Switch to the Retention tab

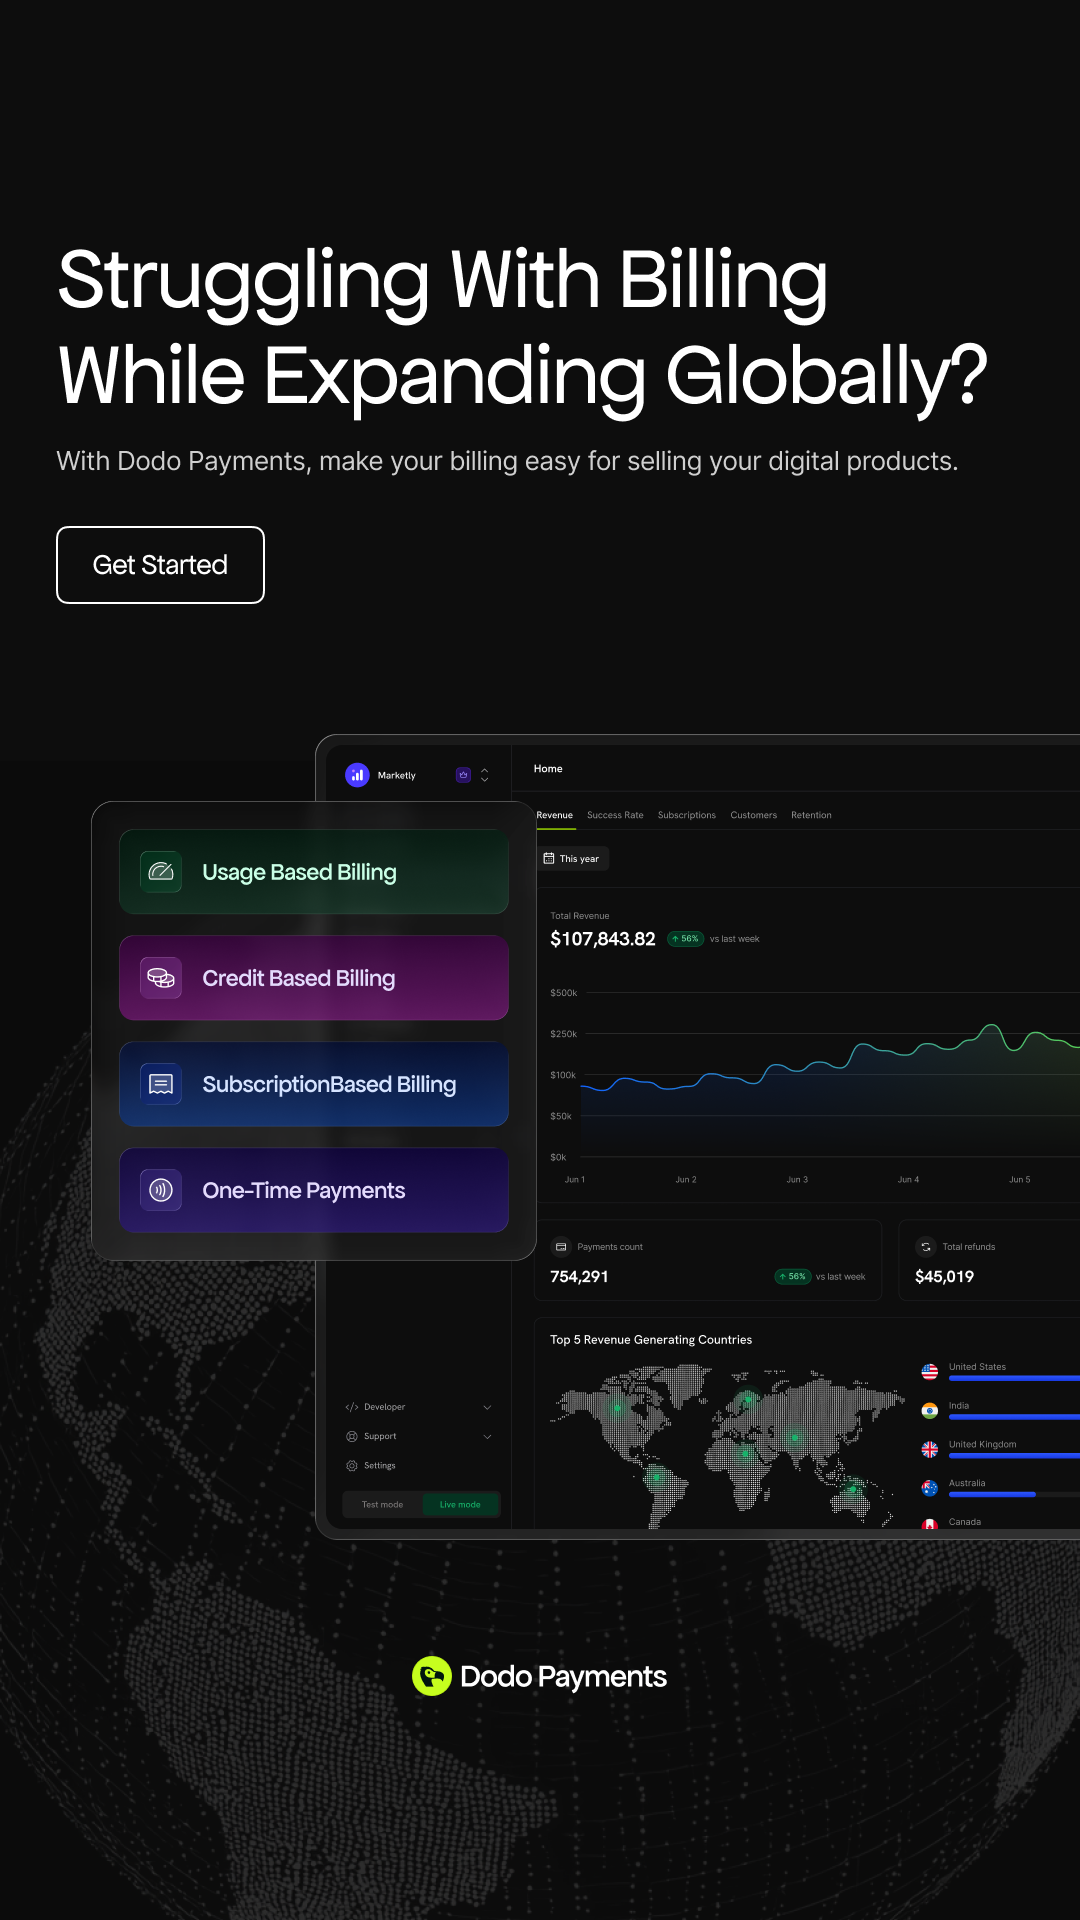click(811, 815)
